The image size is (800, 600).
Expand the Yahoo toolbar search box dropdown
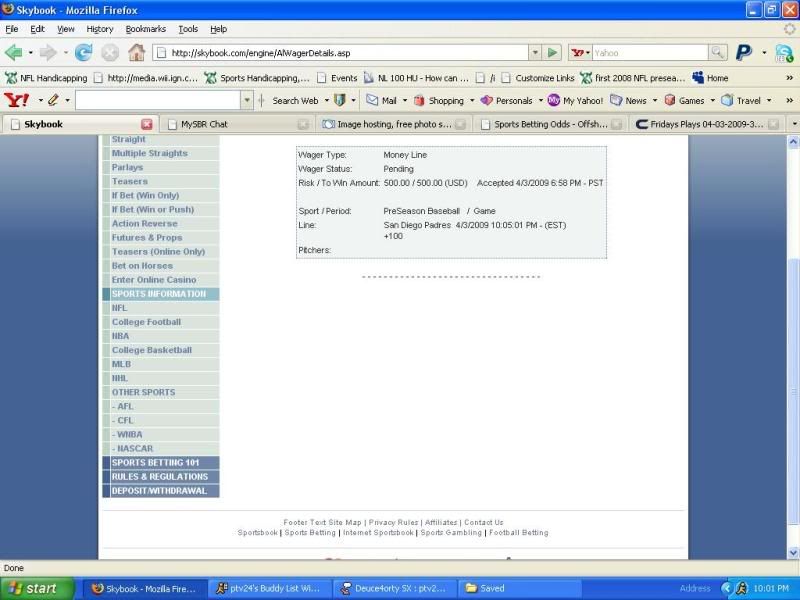pyautogui.click(x=247, y=100)
